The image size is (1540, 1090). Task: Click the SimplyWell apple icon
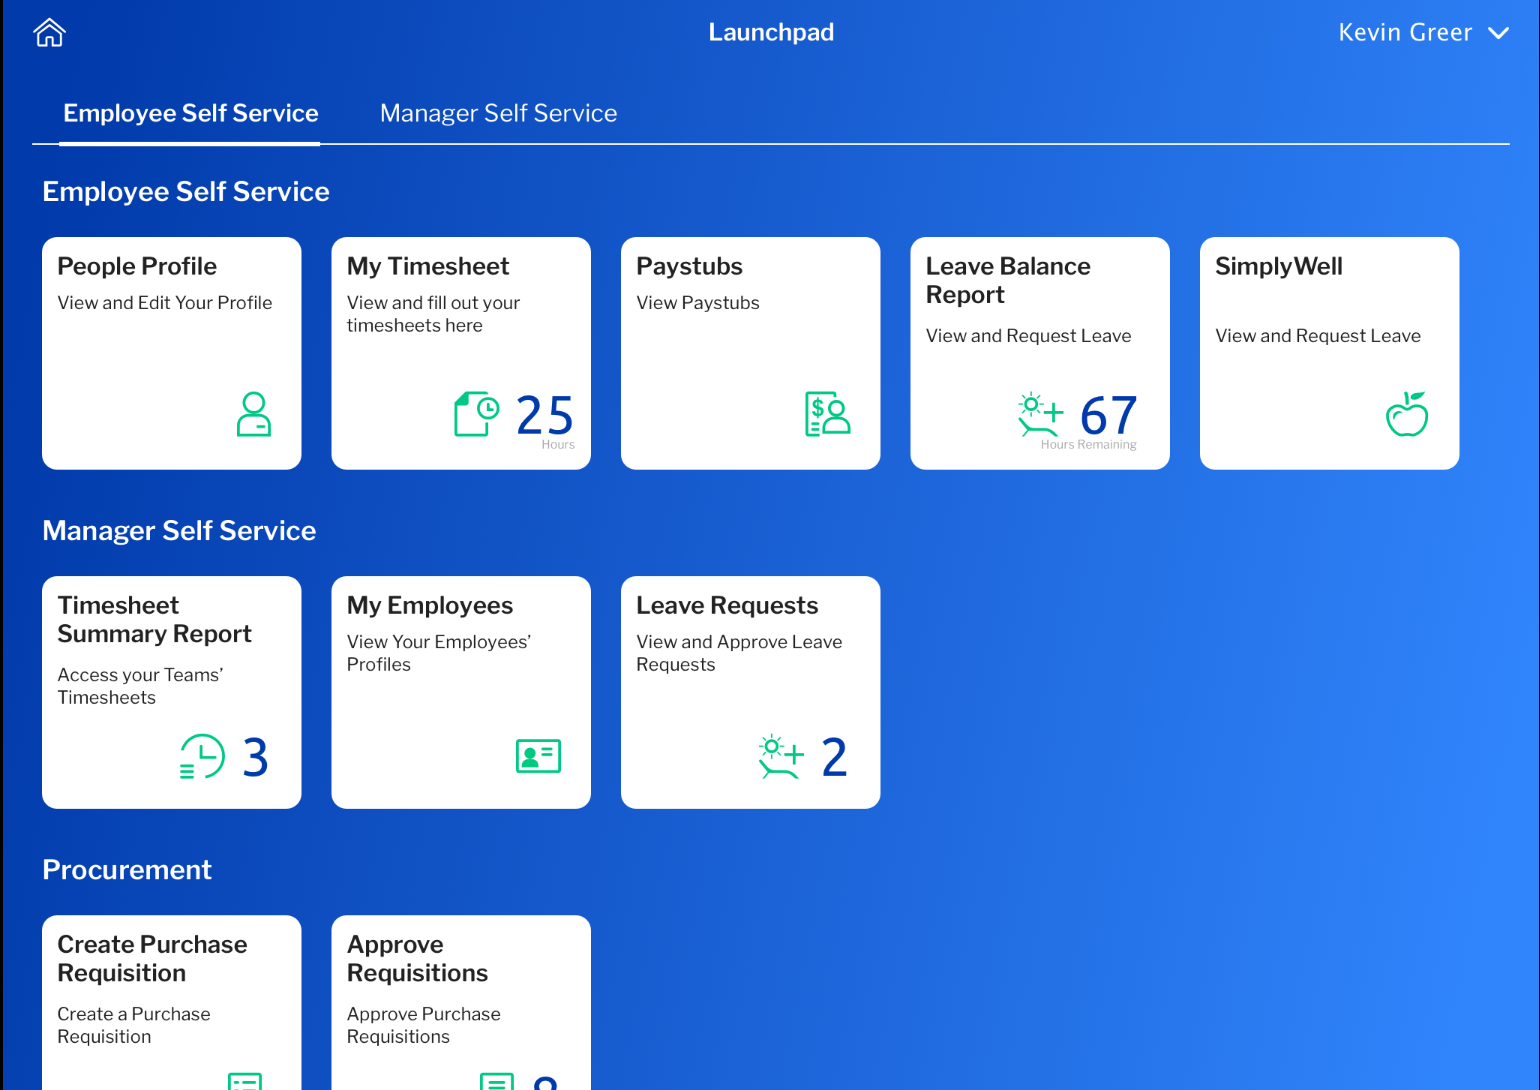pyautogui.click(x=1407, y=414)
